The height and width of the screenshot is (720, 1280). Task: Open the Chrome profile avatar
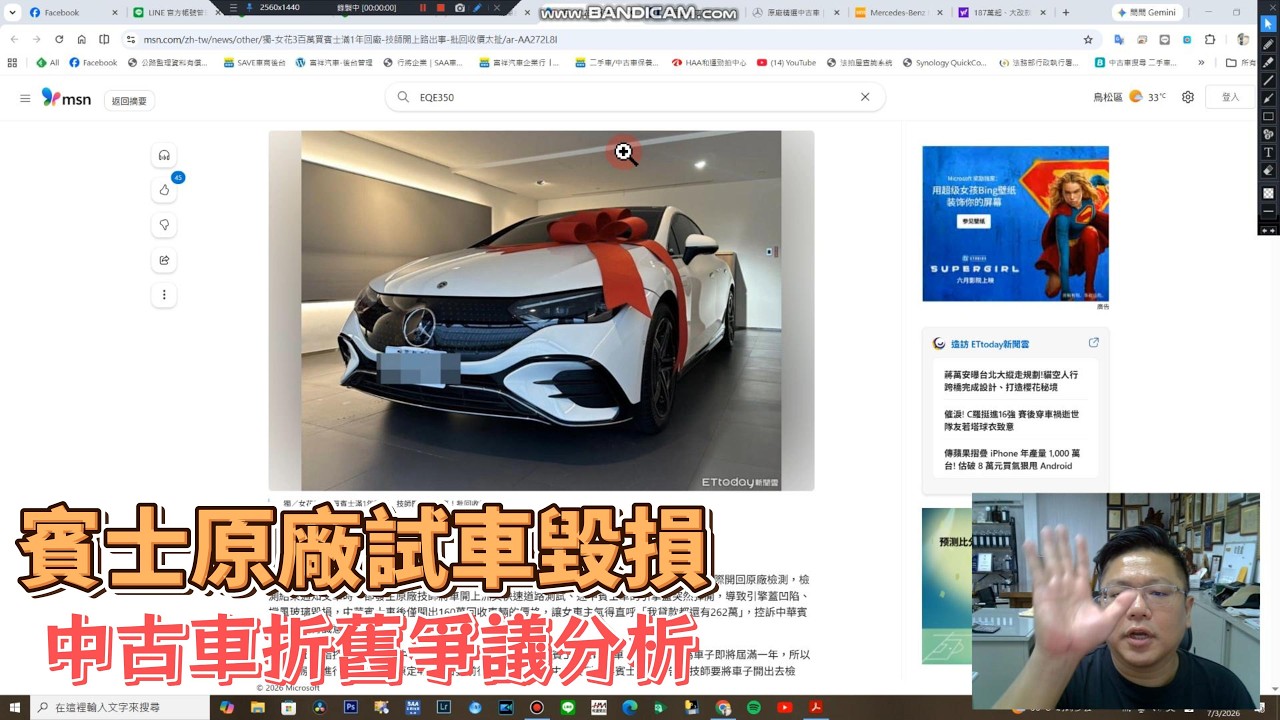click(1243, 39)
